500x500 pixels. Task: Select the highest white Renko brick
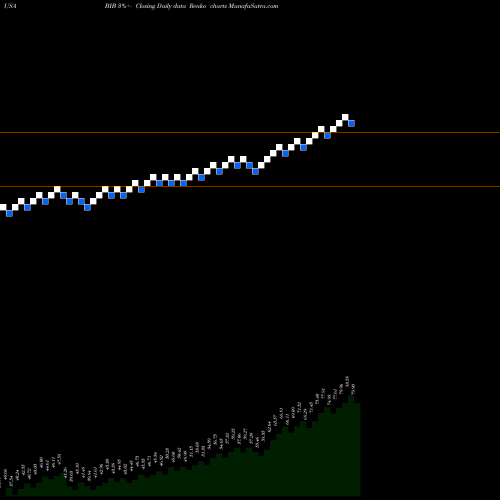click(x=345, y=117)
